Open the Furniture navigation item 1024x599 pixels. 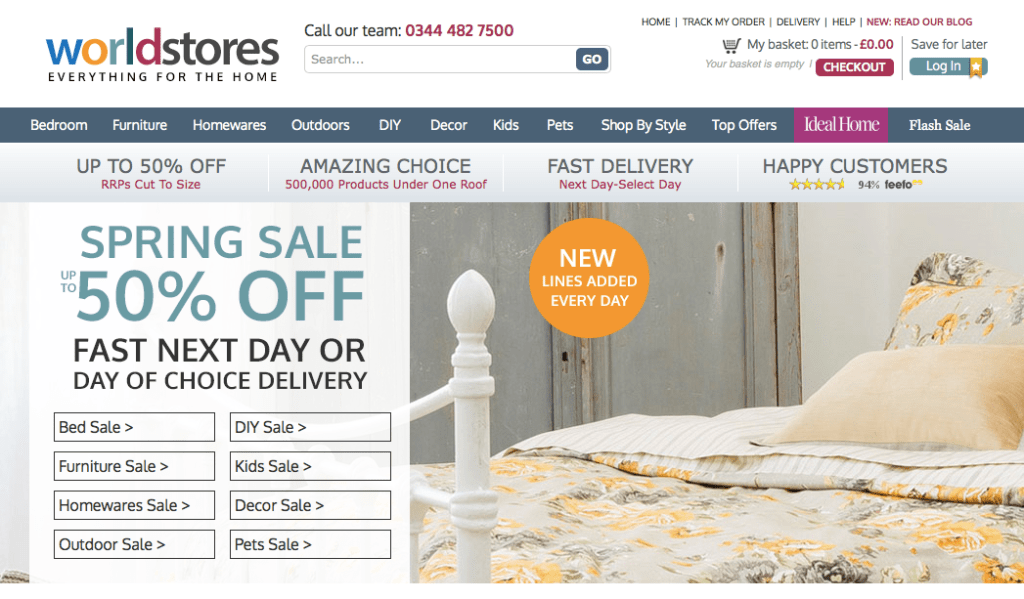[140, 125]
